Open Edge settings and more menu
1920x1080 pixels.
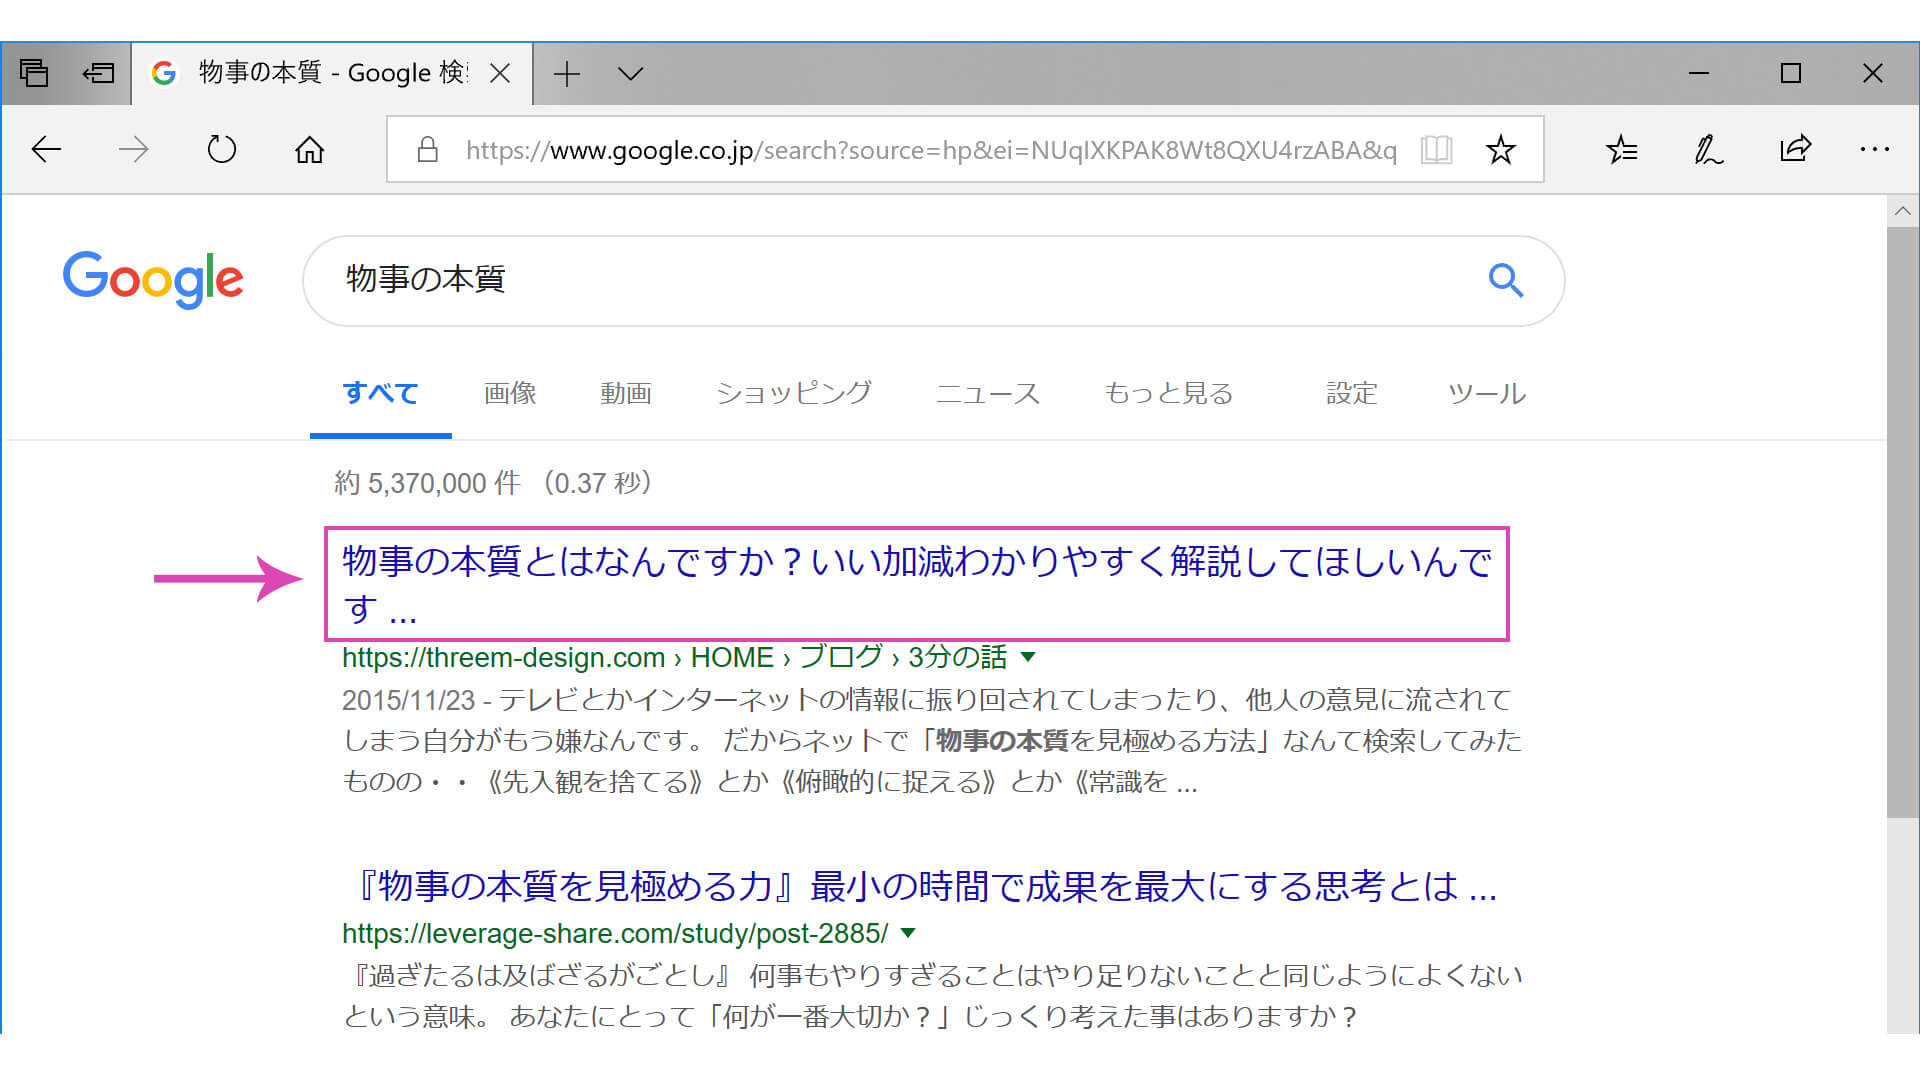click(x=1874, y=150)
